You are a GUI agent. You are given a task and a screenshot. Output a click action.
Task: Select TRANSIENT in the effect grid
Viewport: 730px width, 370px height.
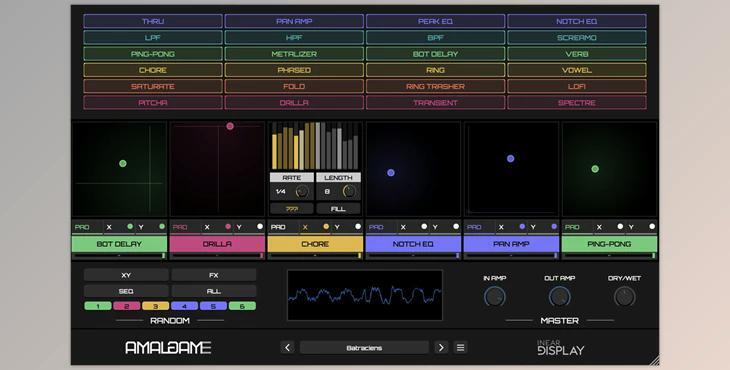tap(435, 103)
